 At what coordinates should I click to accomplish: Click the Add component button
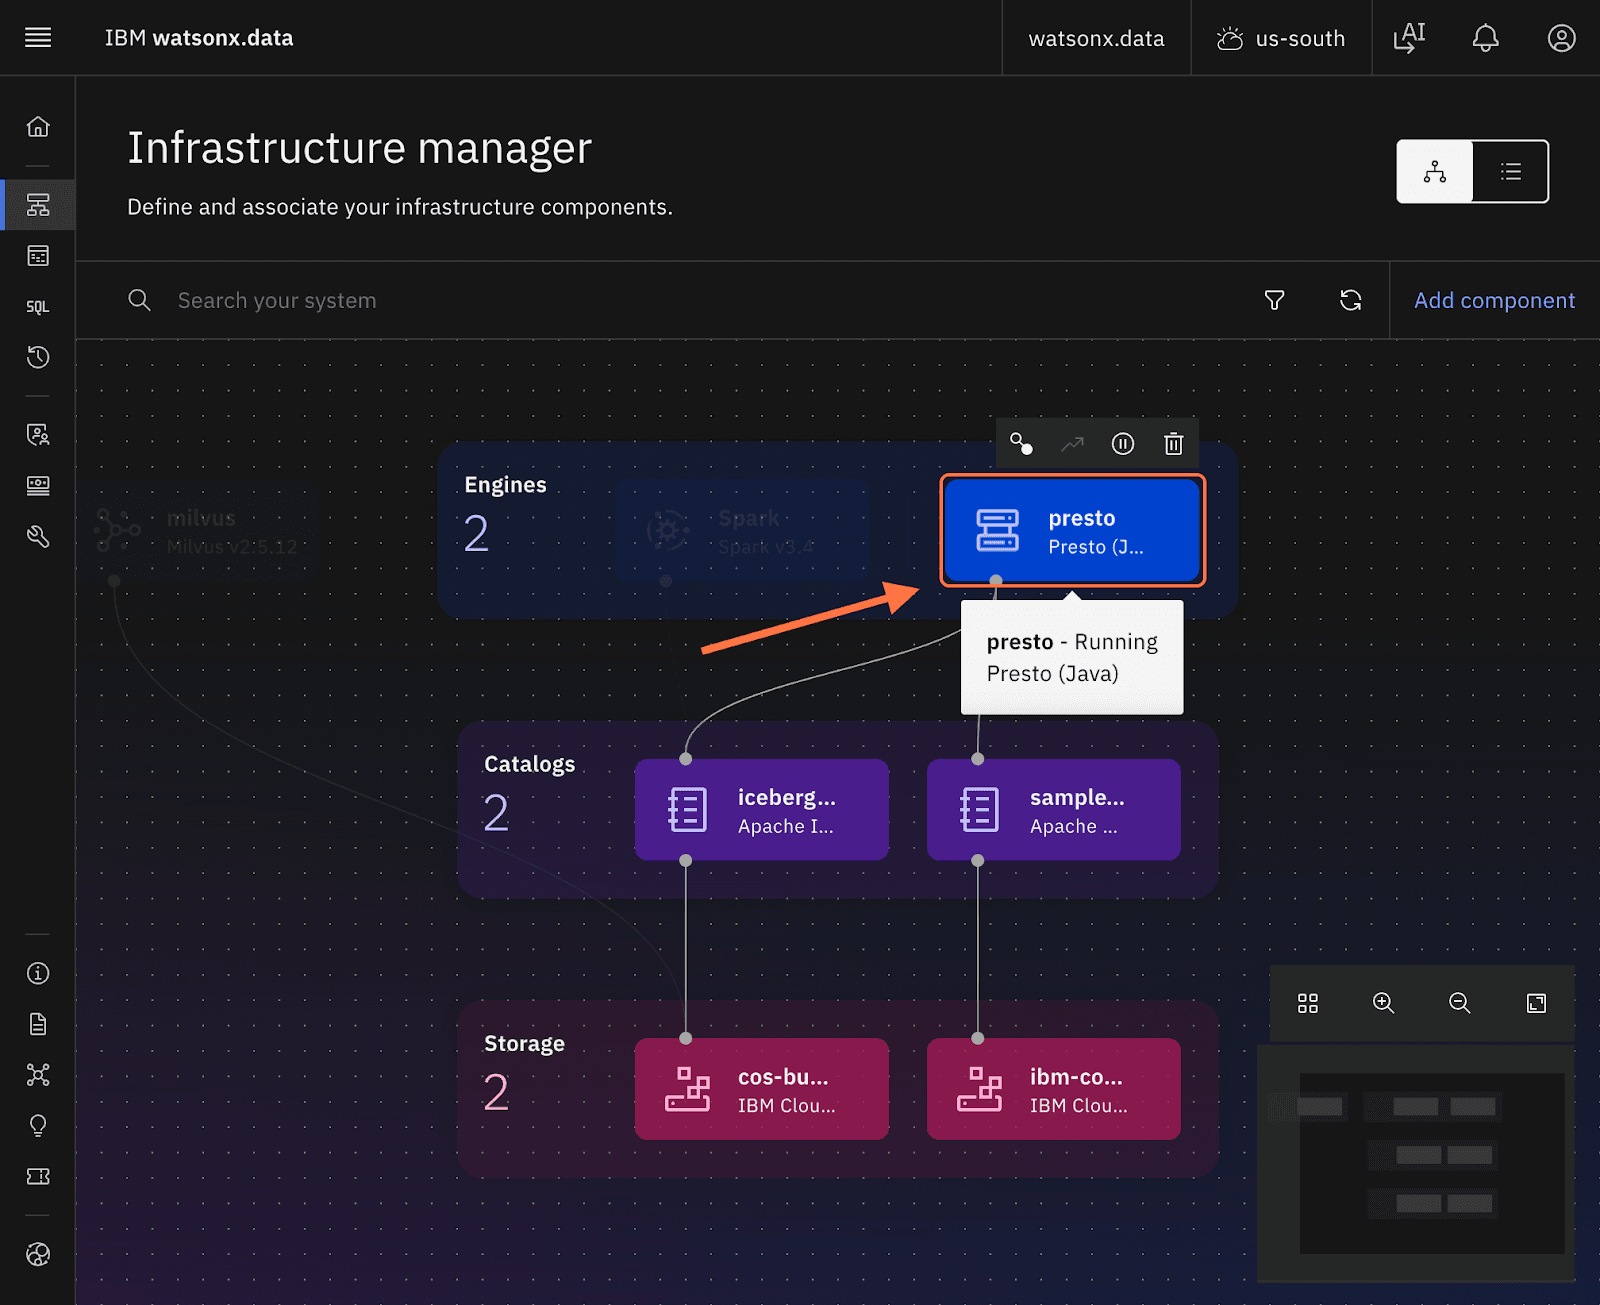click(1494, 300)
